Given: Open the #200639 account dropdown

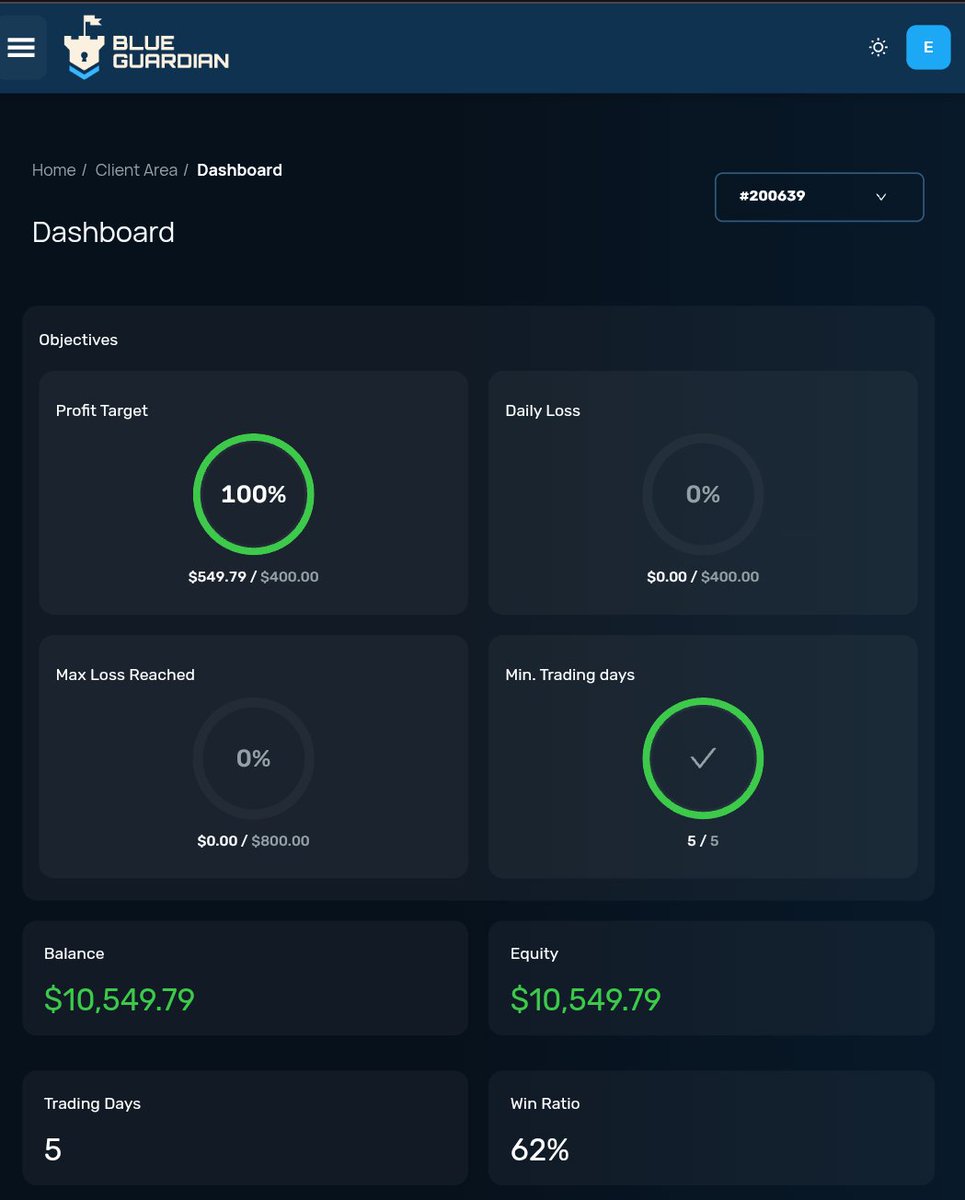Looking at the screenshot, I should (818, 196).
